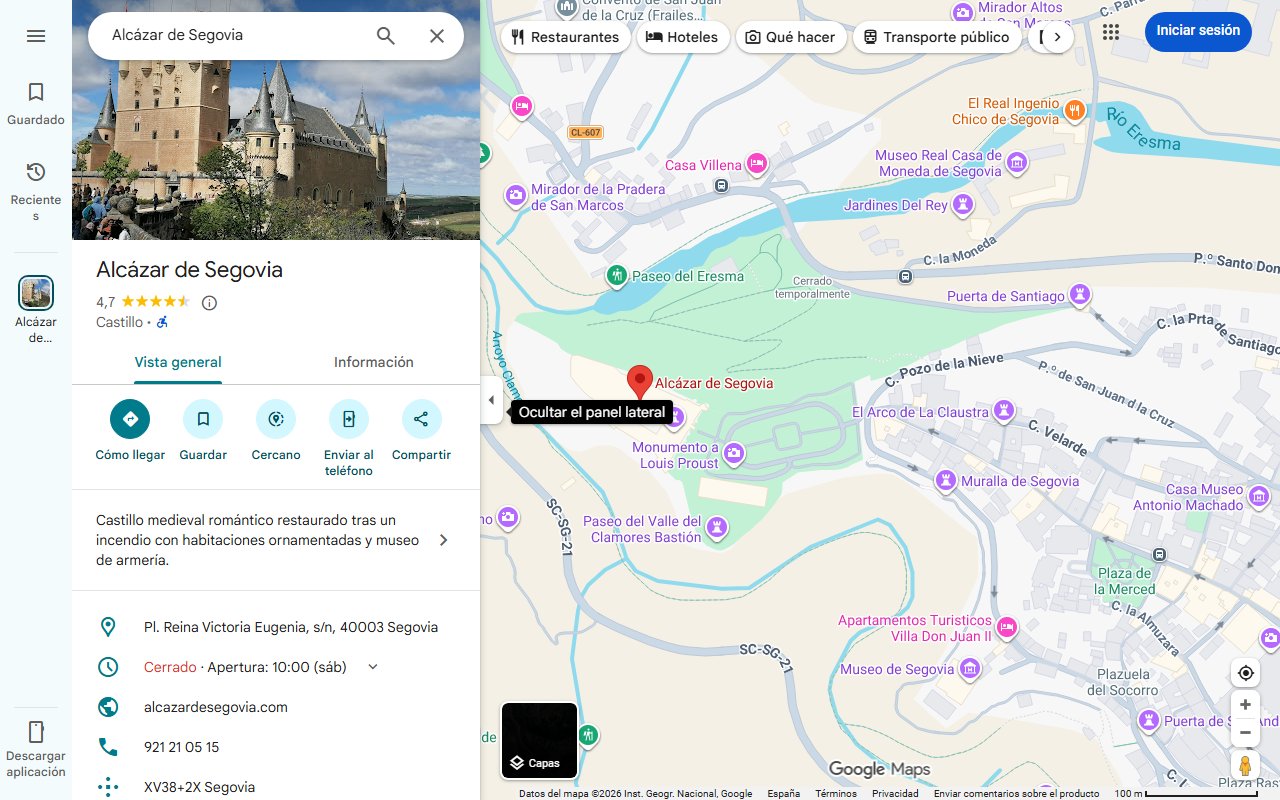Open directions with the Cómo llegar icon
The width and height of the screenshot is (1280, 800).
pos(129,419)
